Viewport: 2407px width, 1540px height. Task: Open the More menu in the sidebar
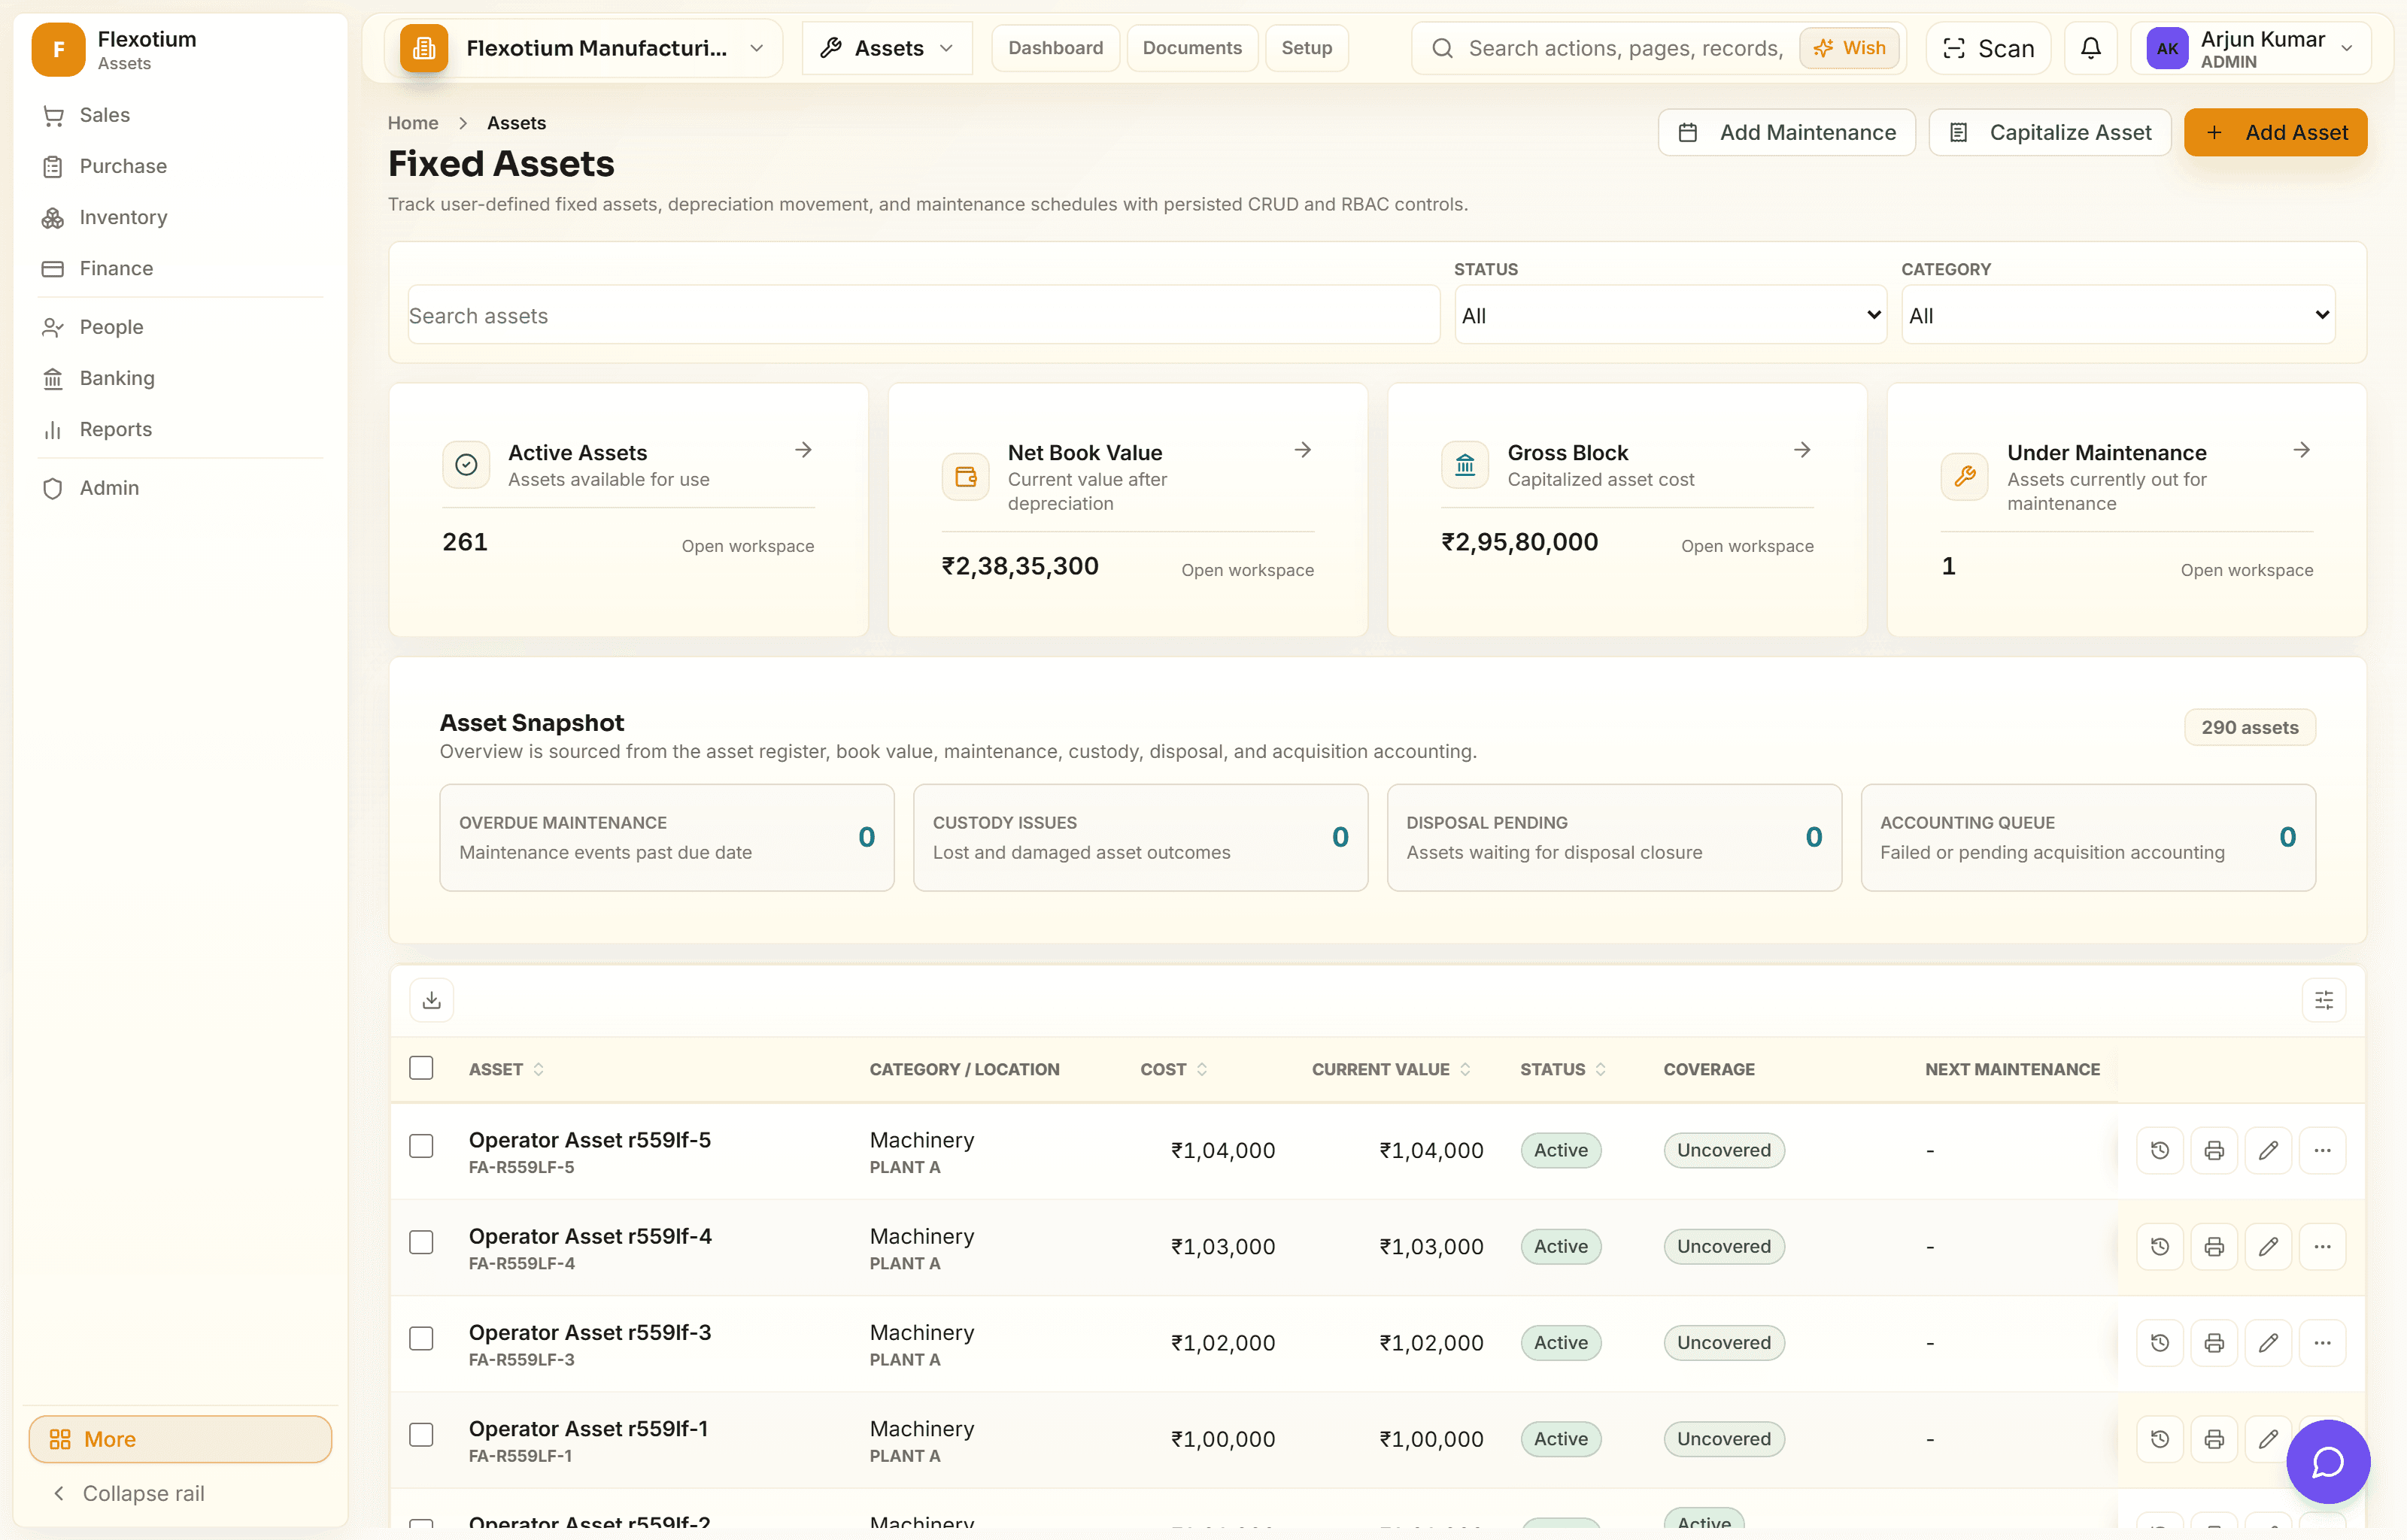[180, 1439]
